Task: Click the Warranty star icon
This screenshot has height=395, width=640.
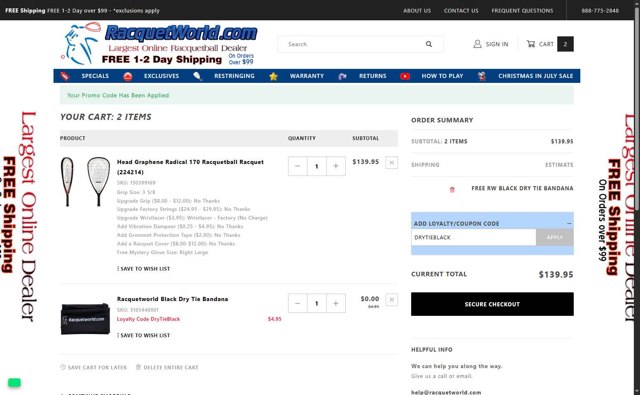Action: click(x=273, y=76)
